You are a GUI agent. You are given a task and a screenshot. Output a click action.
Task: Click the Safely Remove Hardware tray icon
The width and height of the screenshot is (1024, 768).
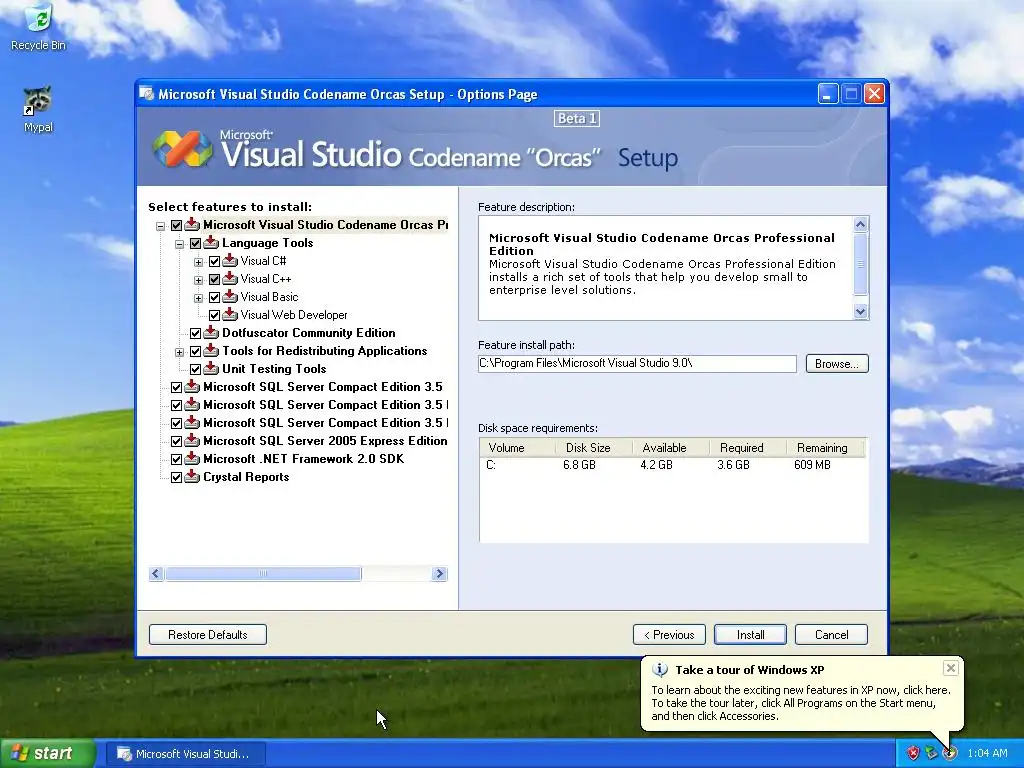click(931, 753)
